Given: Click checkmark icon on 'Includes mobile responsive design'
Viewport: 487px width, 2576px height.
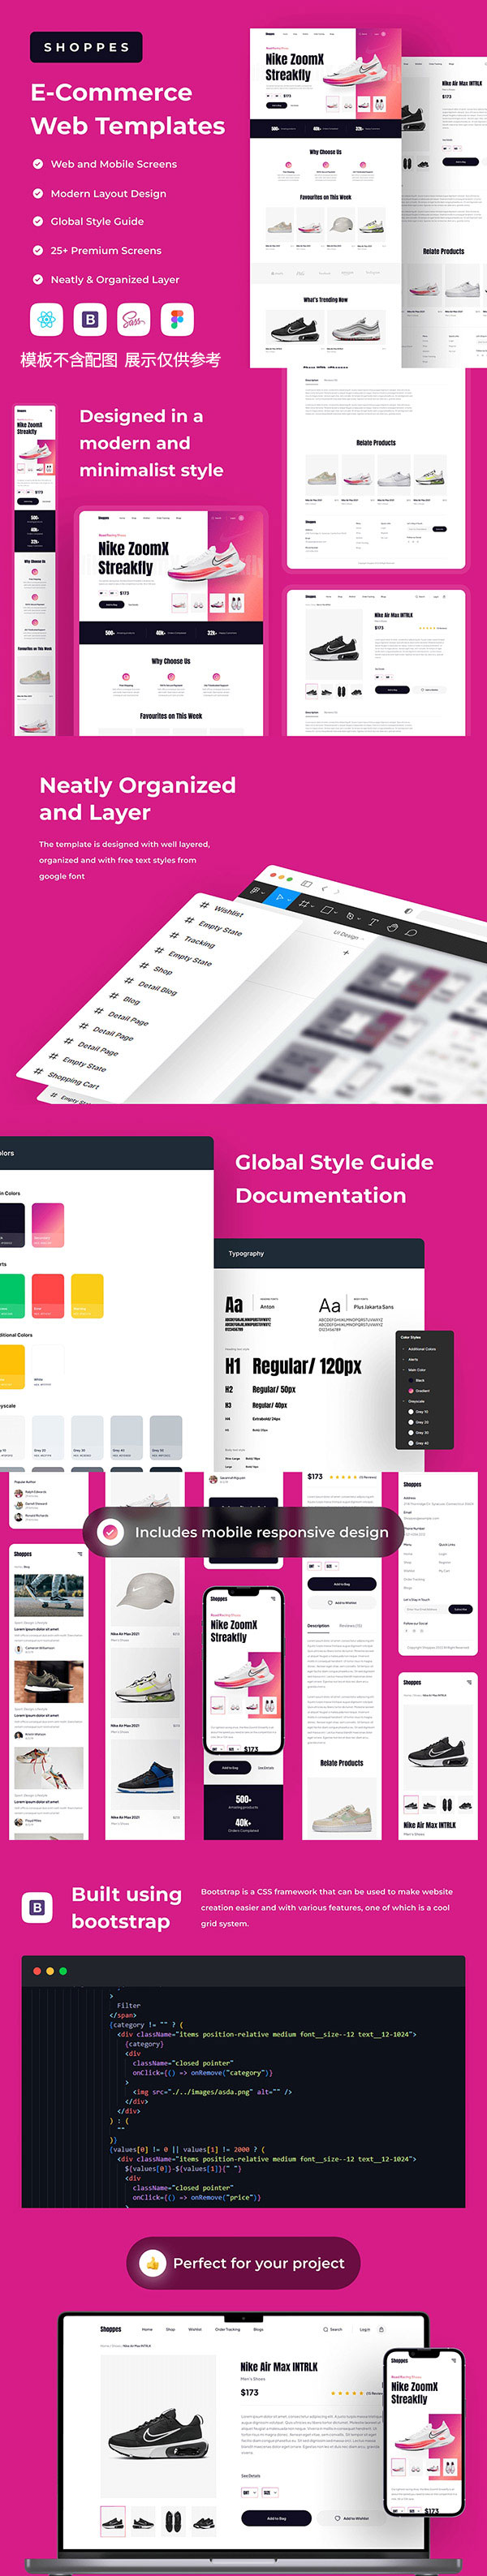Looking at the screenshot, I should click(111, 1532).
